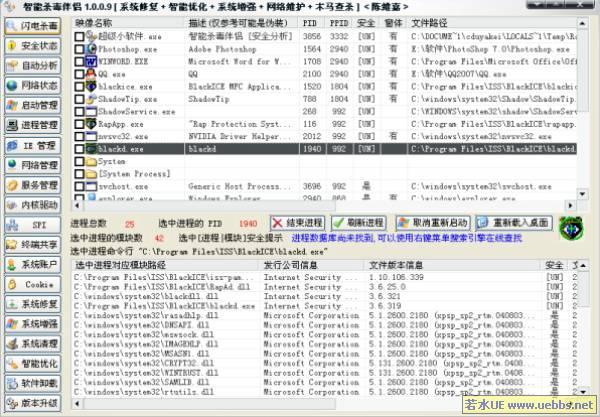Tick the checkbox for nvsvc32.exe
The height and width of the screenshot is (417, 600).
coord(79,137)
